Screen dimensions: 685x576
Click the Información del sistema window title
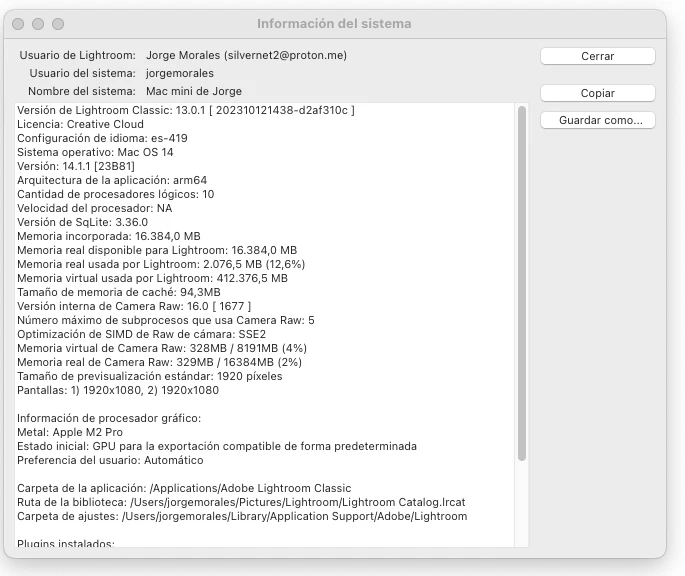click(x=334, y=24)
